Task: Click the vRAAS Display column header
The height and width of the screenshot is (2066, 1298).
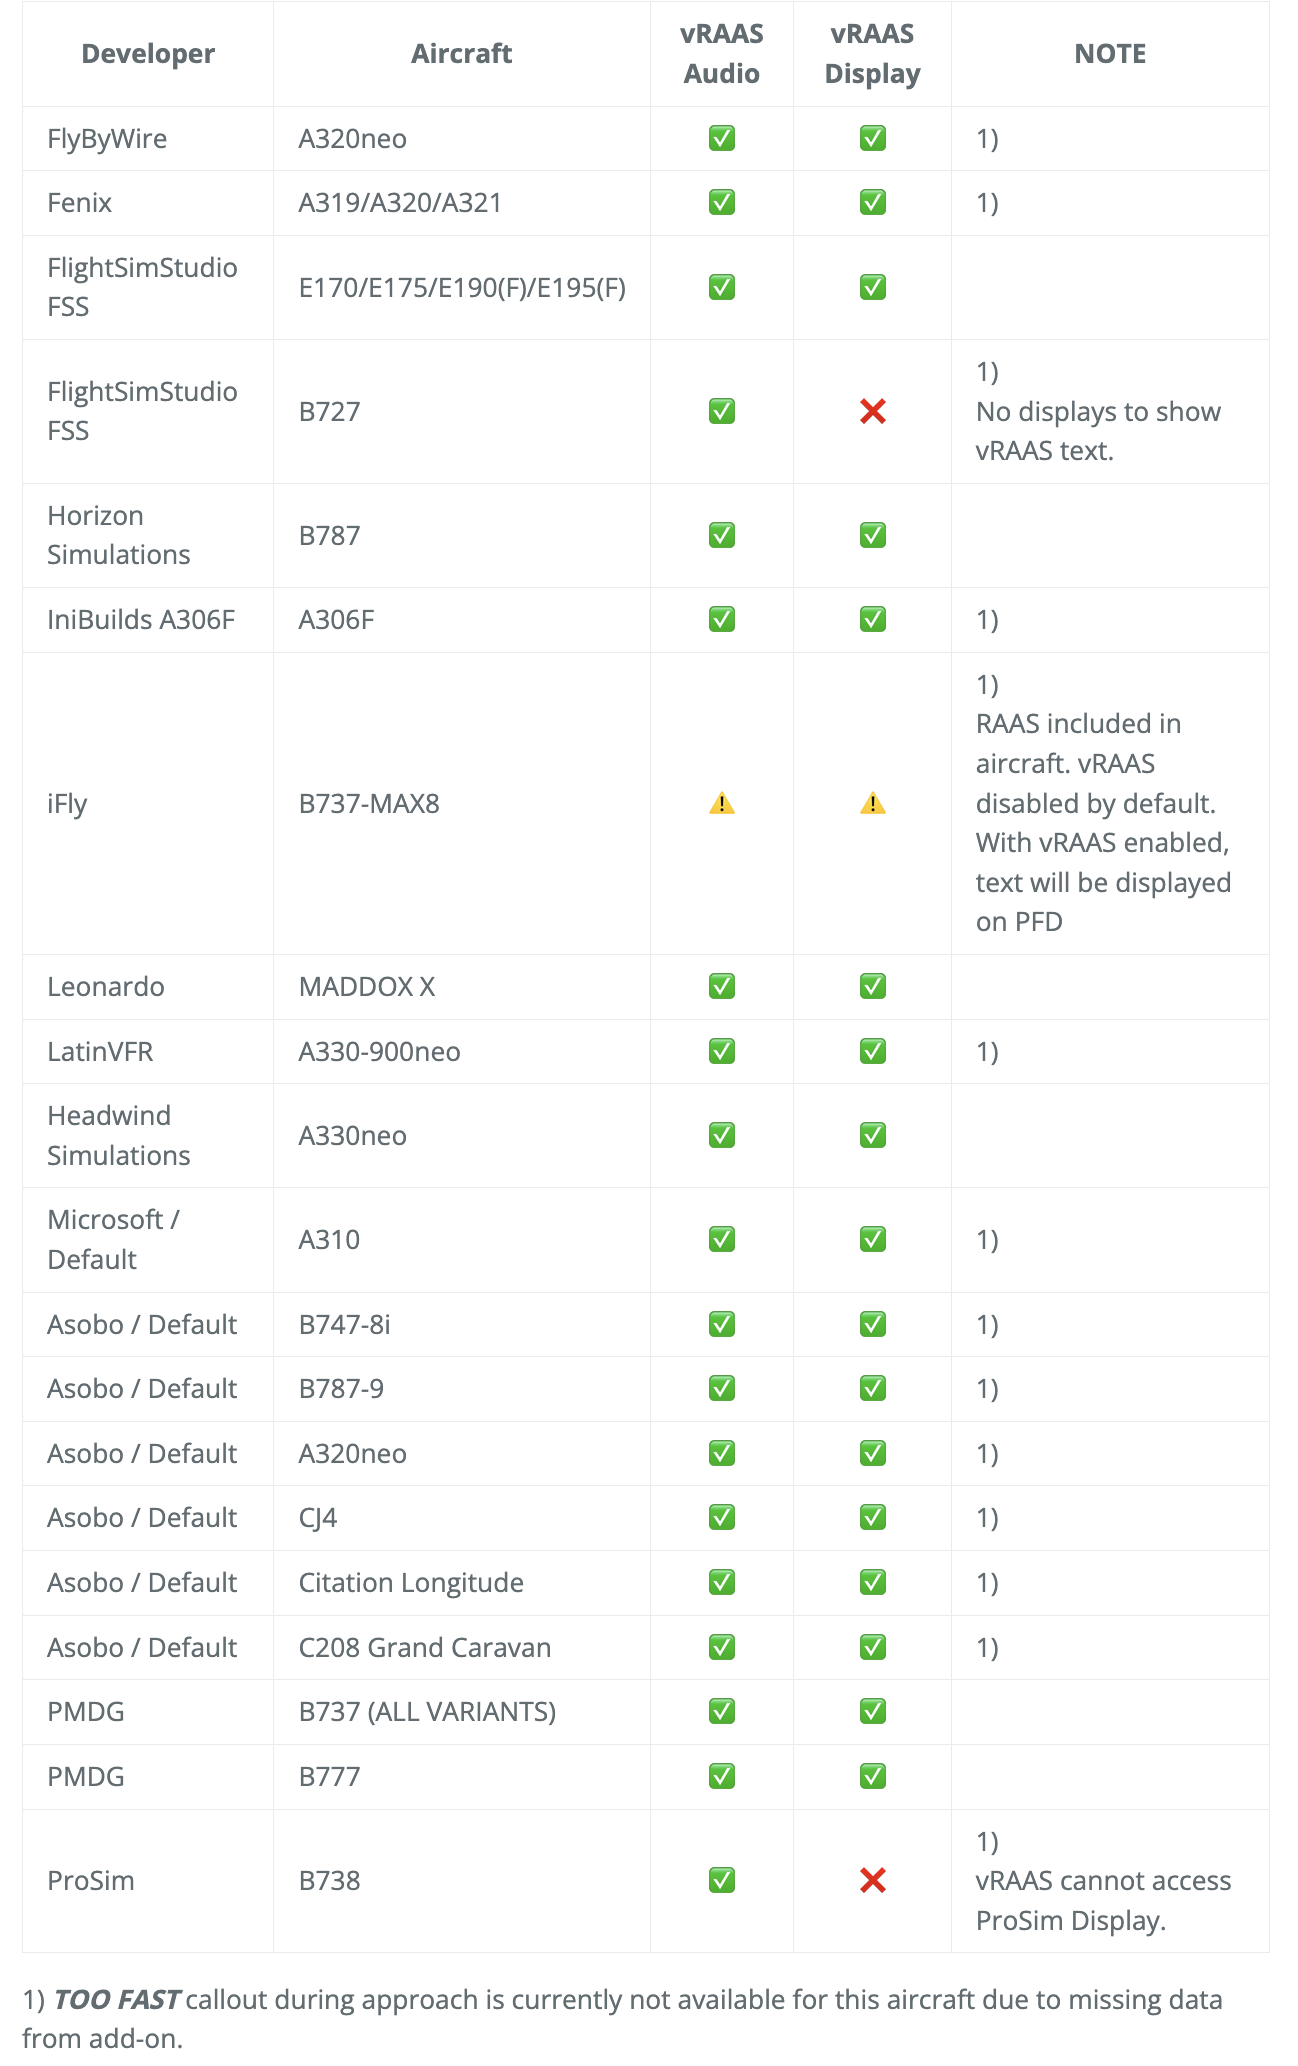Action: [x=872, y=54]
